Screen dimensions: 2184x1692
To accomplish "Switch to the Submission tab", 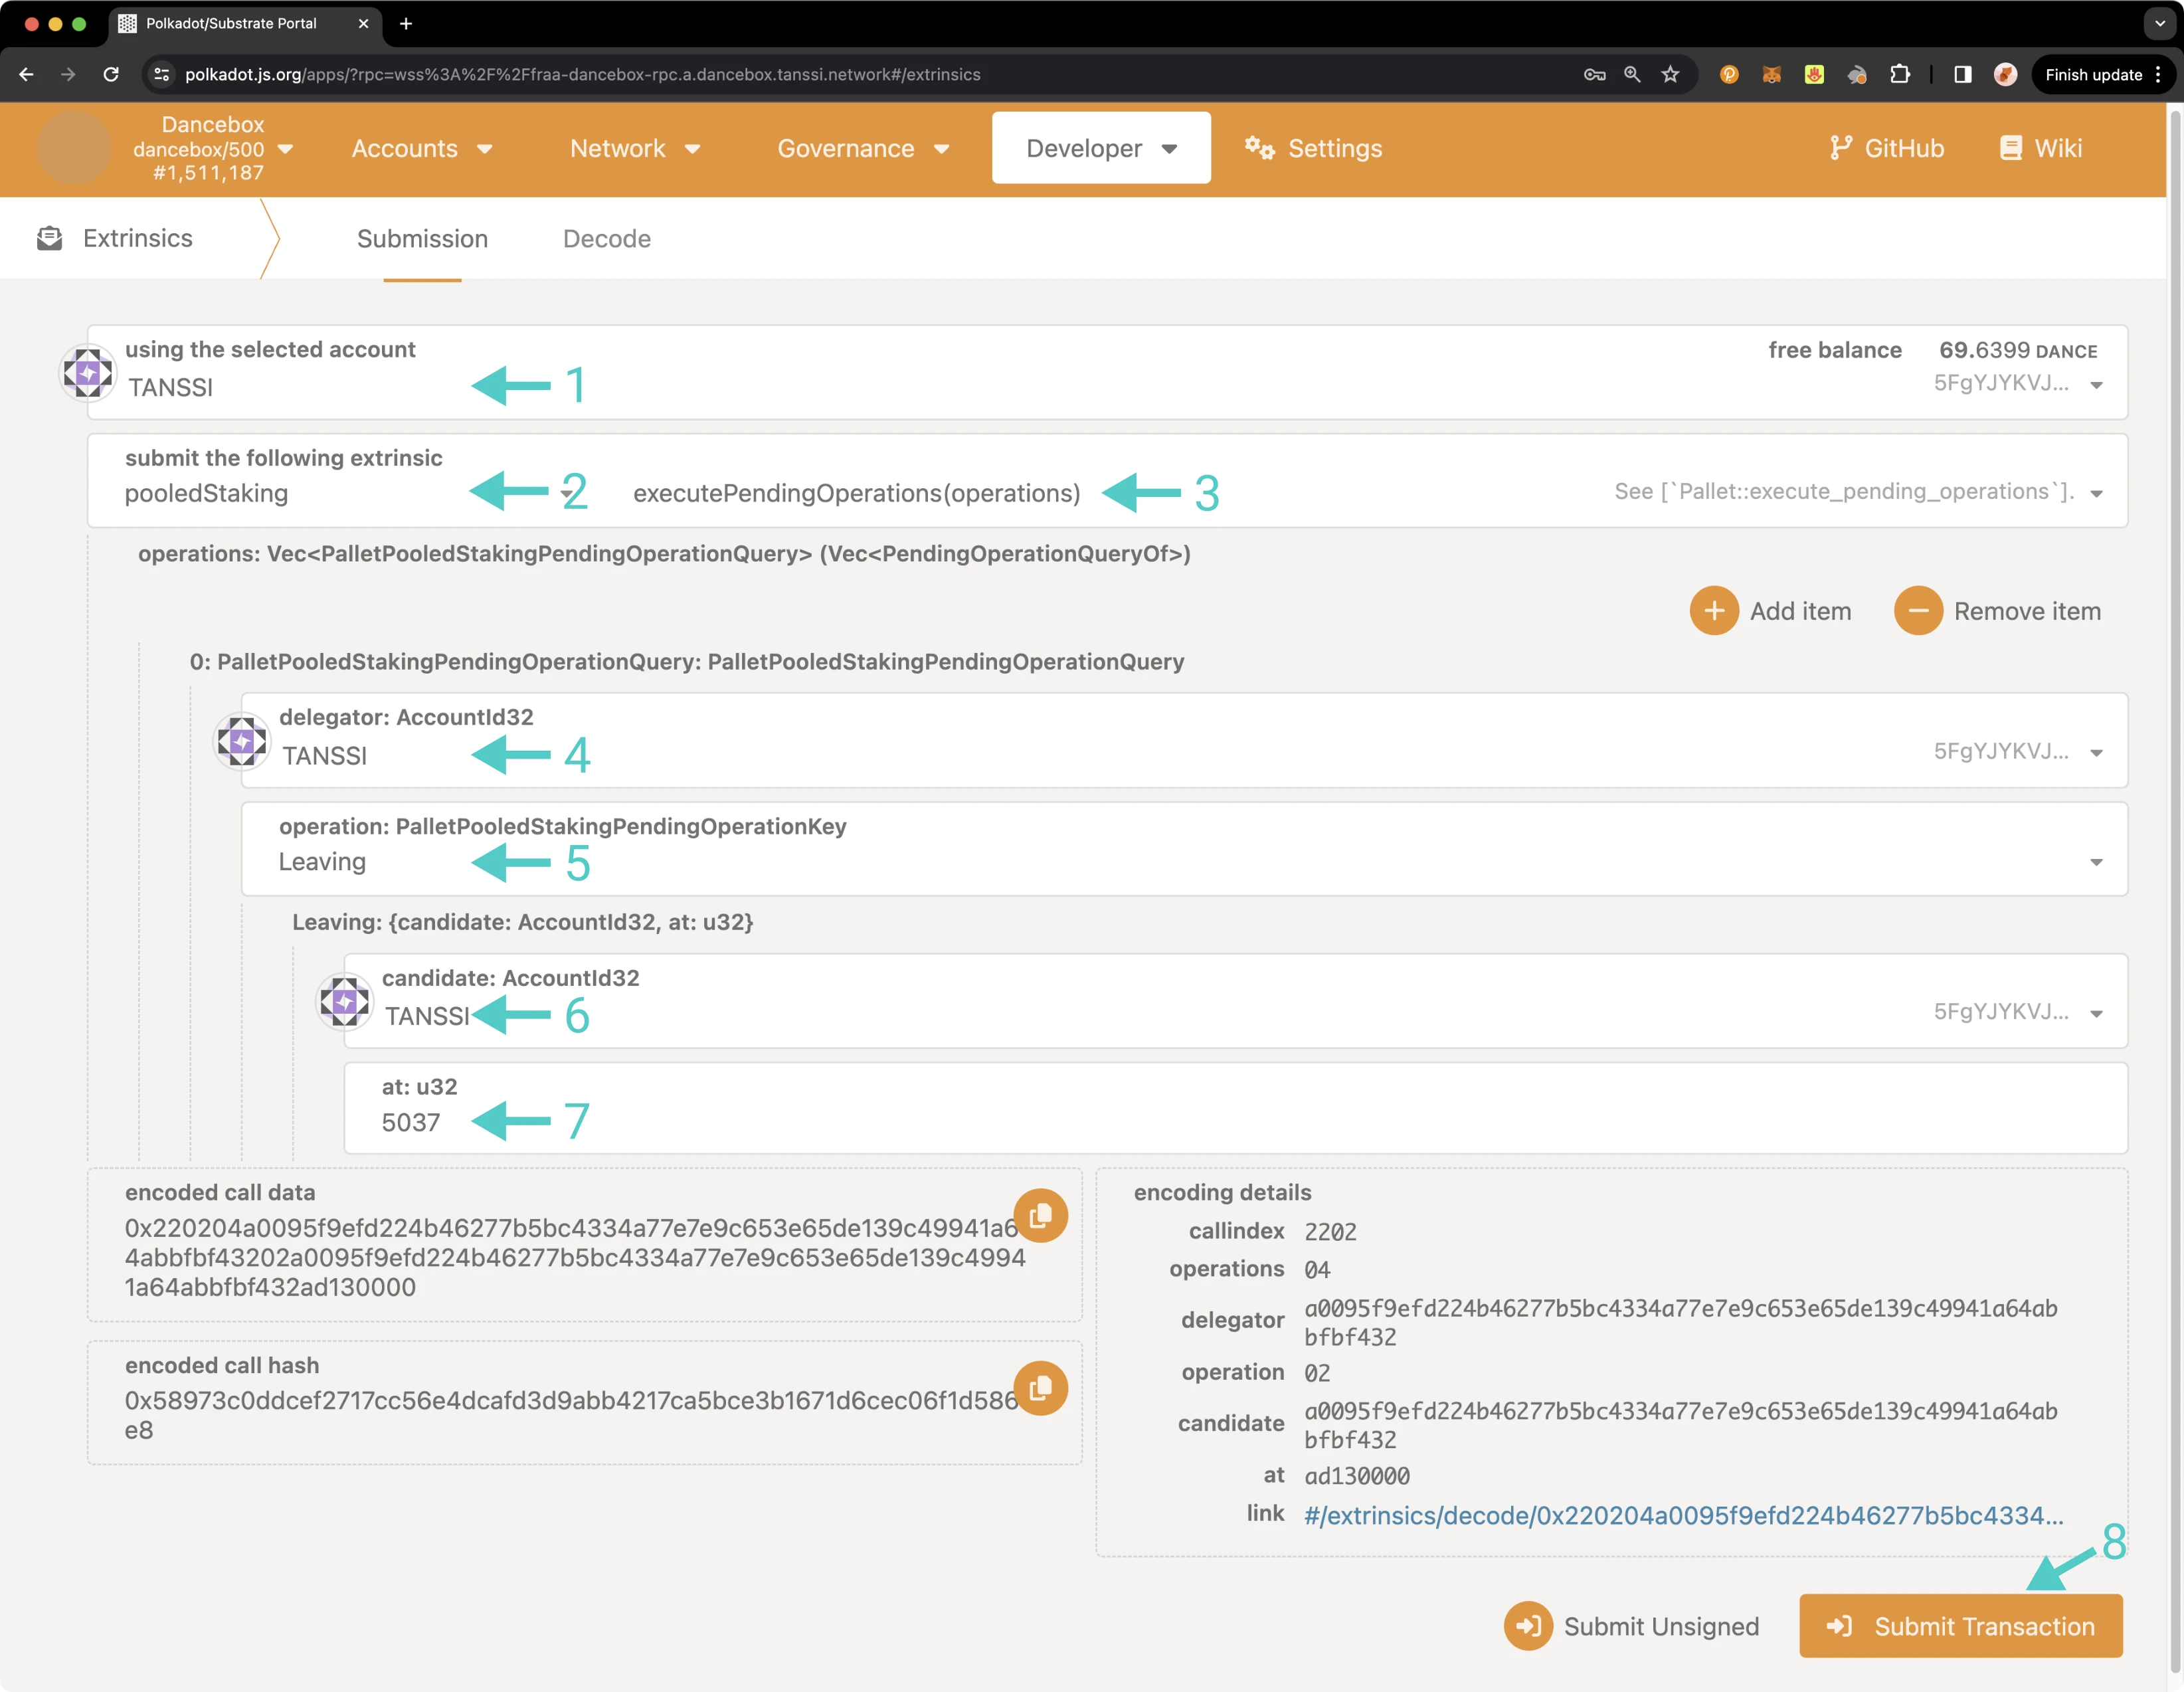I will click(422, 238).
